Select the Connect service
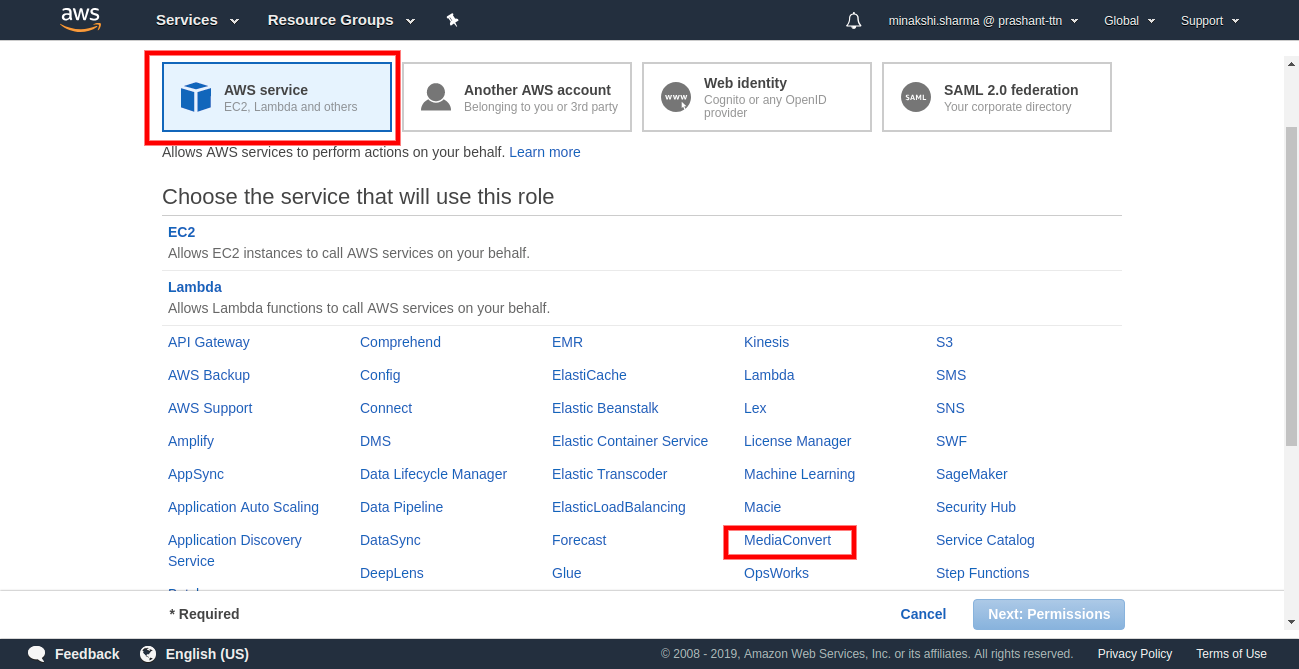The width and height of the screenshot is (1299, 669). (x=386, y=408)
